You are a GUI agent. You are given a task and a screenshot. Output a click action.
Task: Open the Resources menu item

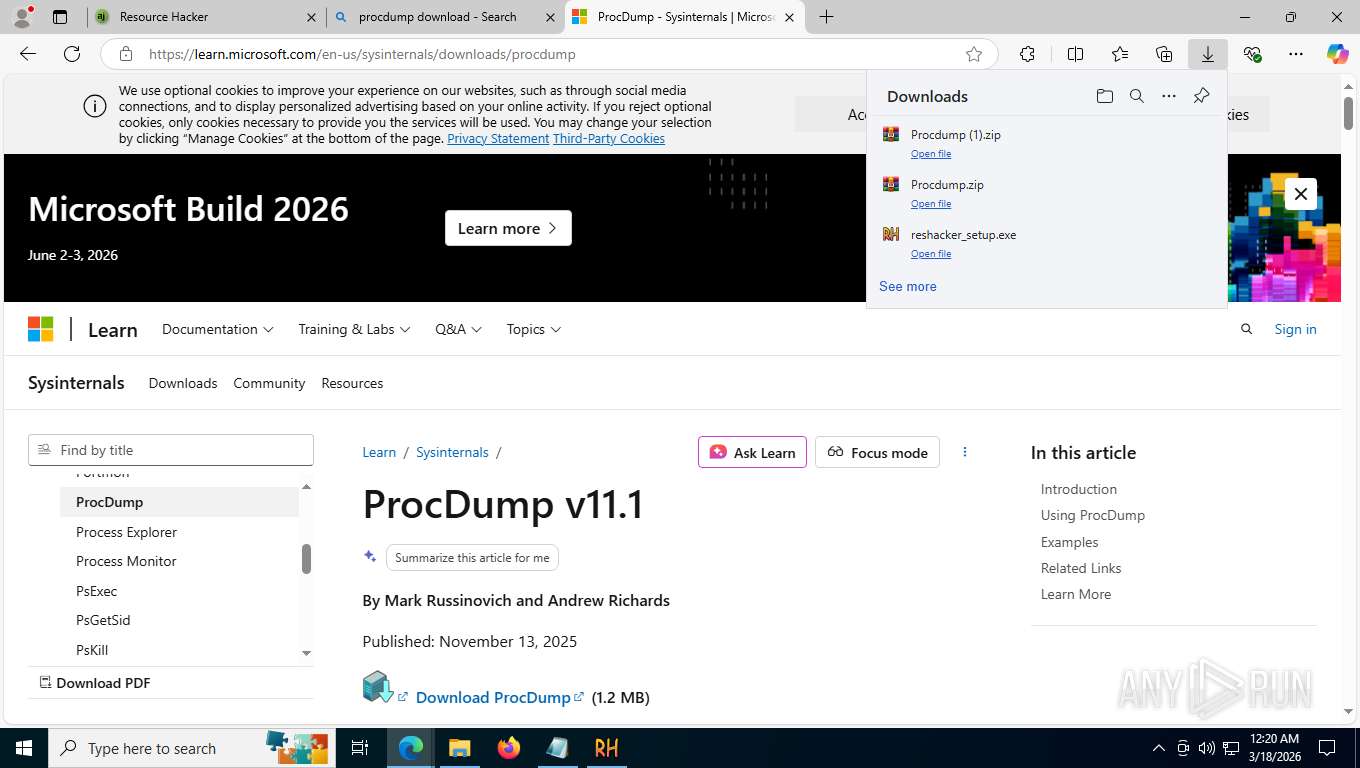pyautogui.click(x=352, y=383)
